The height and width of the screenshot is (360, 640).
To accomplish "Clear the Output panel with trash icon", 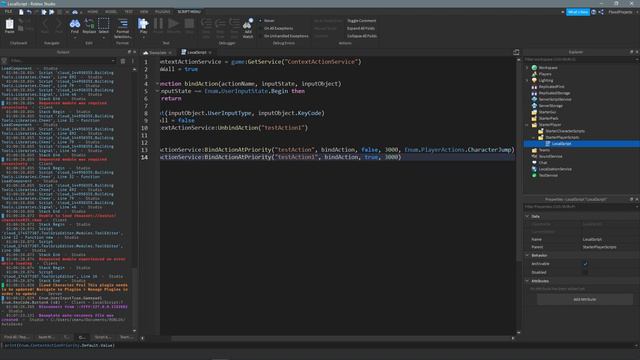I will (x=123, y=61).
